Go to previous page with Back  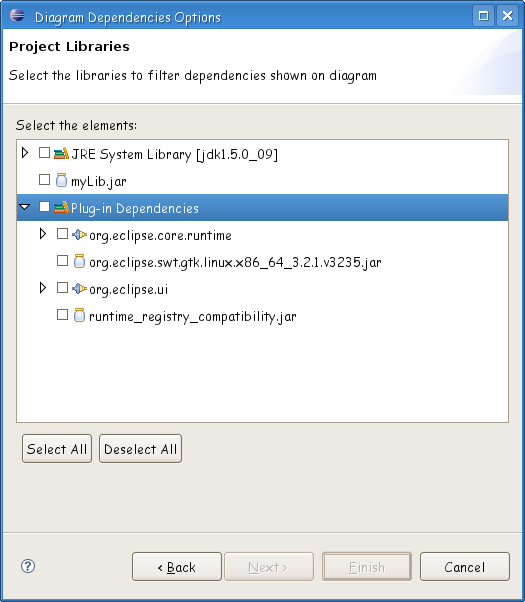(177, 567)
